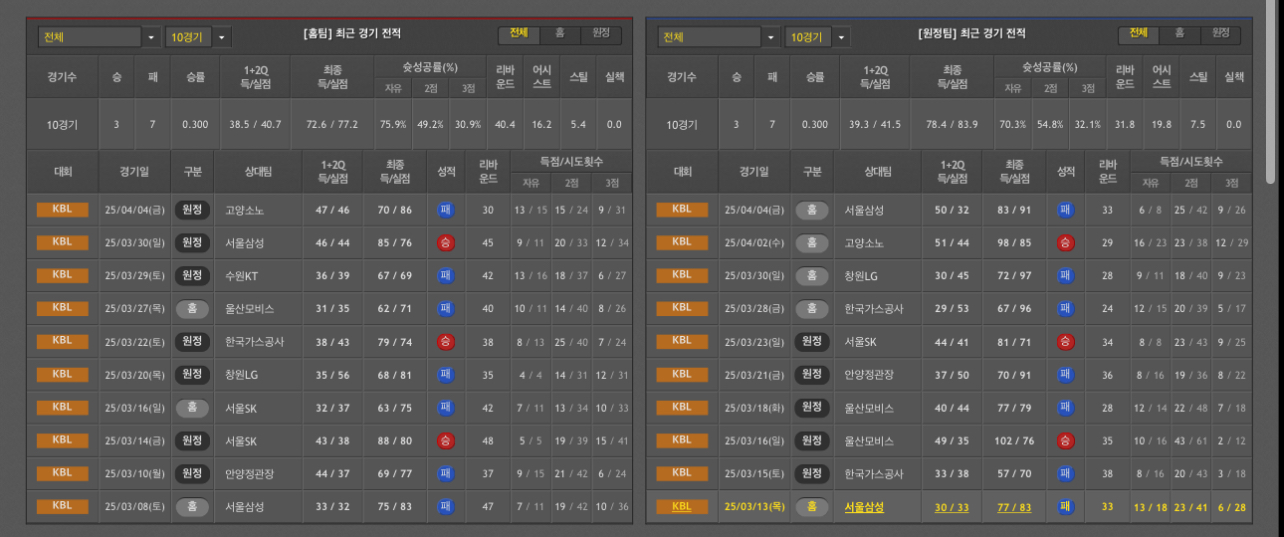Image resolution: width=1284 pixels, height=537 pixels.
Task: Switch away team panel filter to 홈
Action: tap(1180, 34)
